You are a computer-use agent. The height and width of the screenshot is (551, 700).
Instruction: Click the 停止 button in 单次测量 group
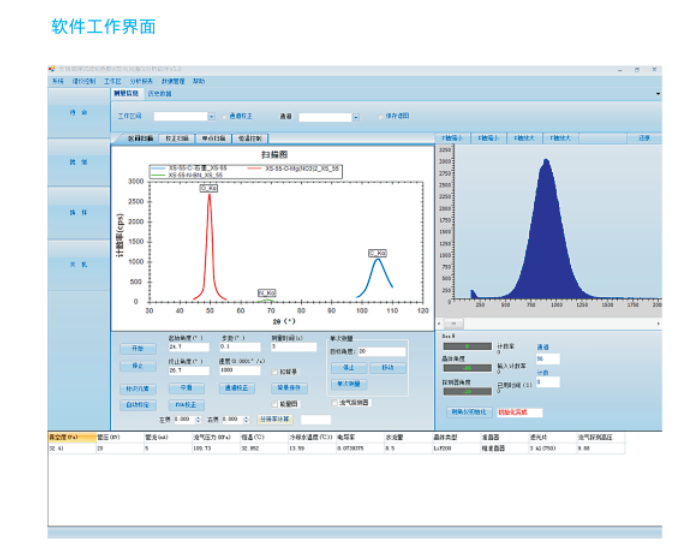click(x=349, y=368)
